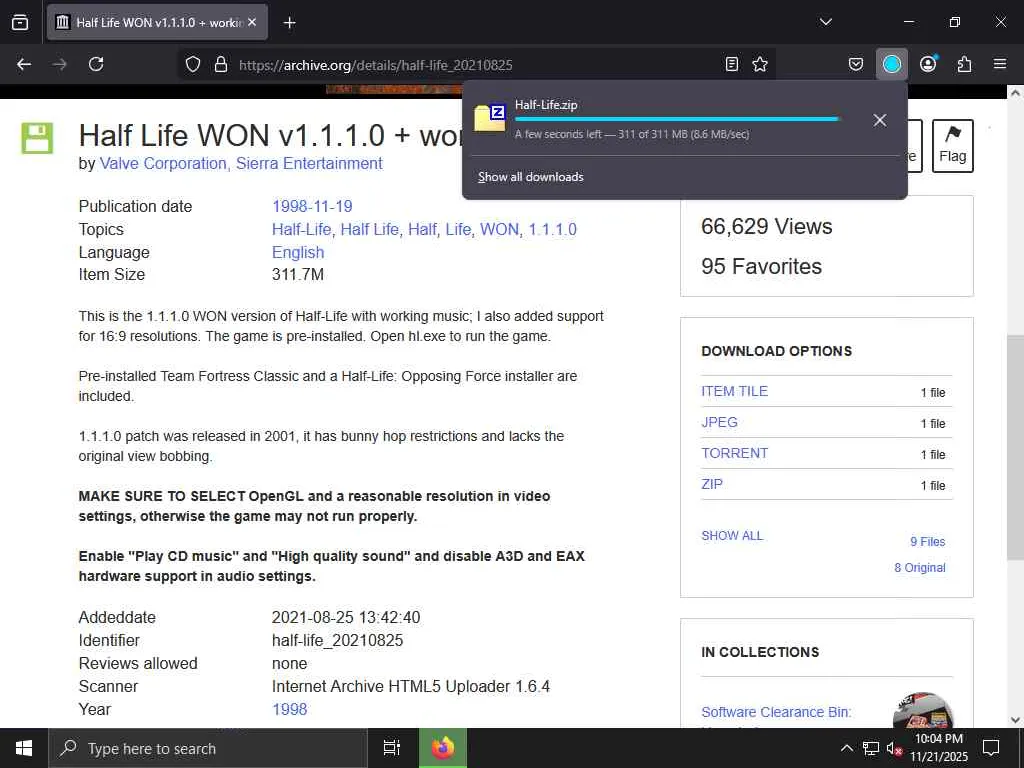
Task: Open 1.1.1.0 topic link
Action: pos(552,229)
